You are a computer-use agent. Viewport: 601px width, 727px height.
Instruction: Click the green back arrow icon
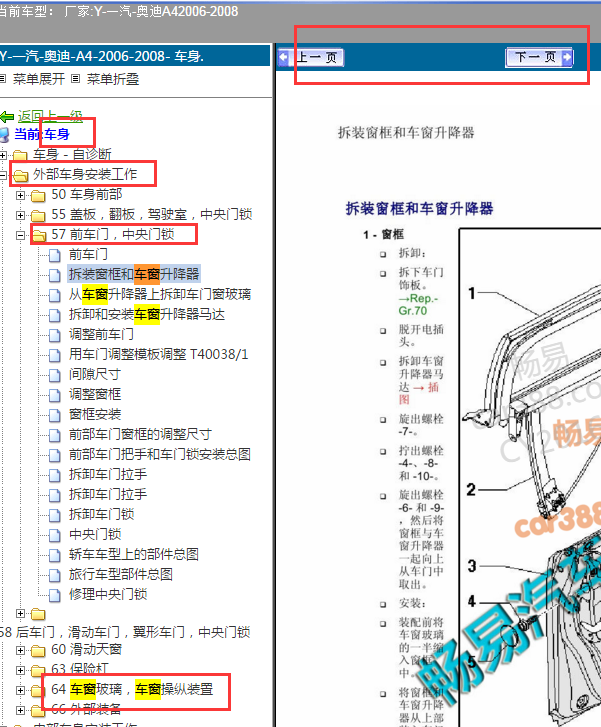(7, 117)
